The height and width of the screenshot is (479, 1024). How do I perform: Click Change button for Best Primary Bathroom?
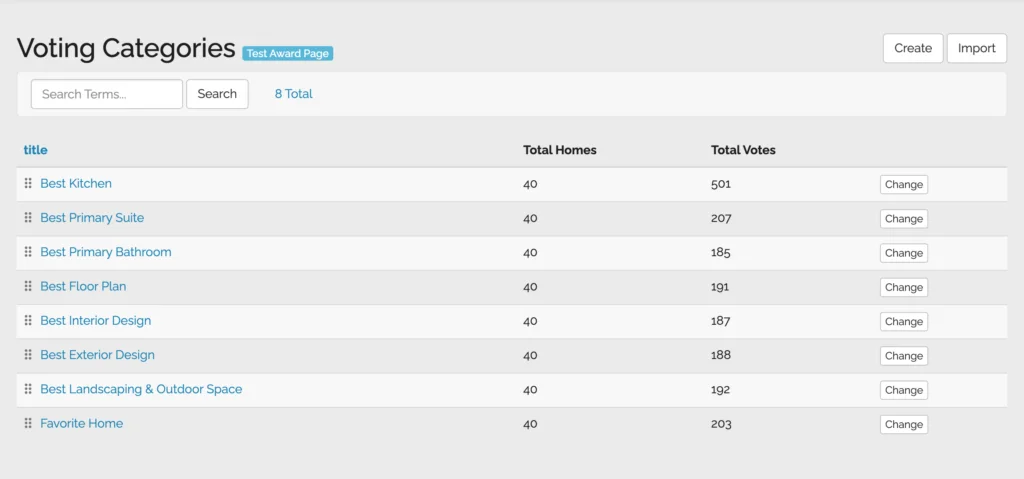point(904,254)
